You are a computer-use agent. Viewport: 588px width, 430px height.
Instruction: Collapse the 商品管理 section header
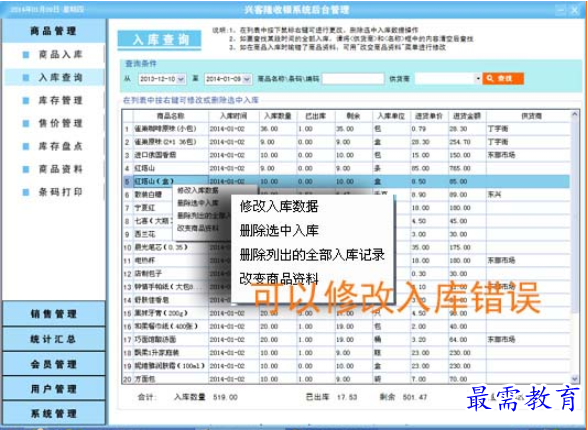tap(54, 31)
